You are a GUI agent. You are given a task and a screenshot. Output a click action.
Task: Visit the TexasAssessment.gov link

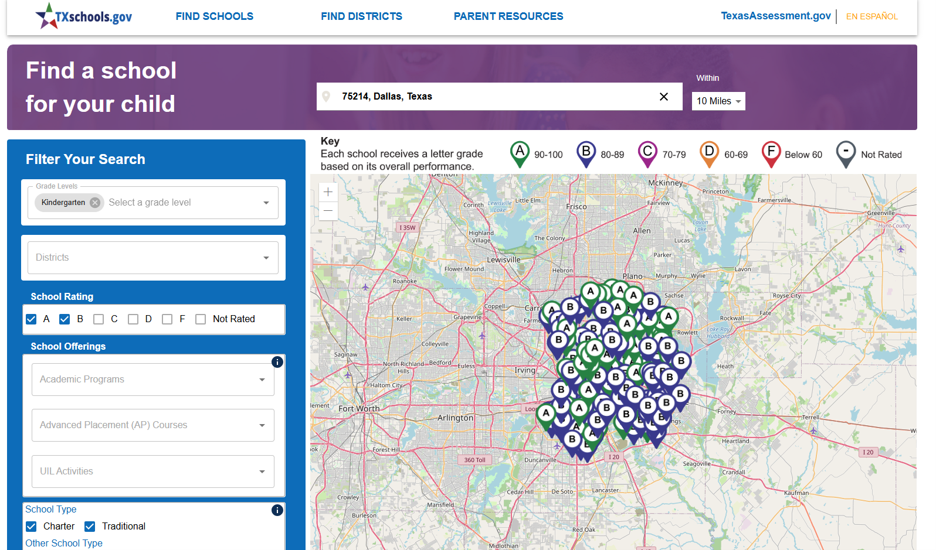[x=775, y=16]
